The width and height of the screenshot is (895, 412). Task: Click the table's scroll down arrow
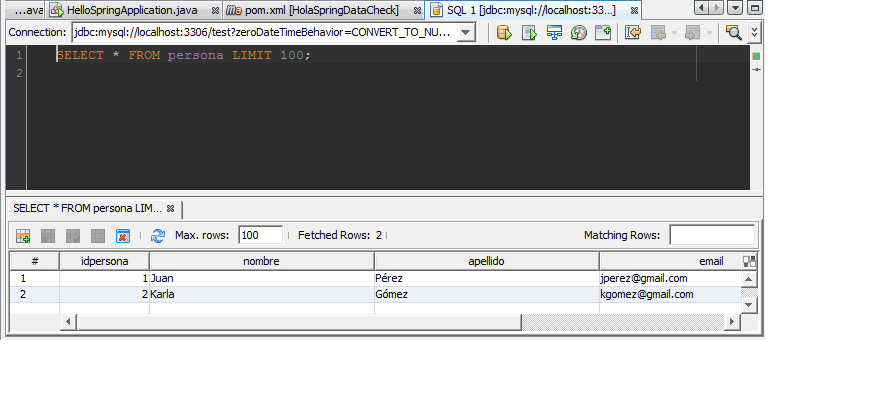pyautogui.click(x=749, y=305)
